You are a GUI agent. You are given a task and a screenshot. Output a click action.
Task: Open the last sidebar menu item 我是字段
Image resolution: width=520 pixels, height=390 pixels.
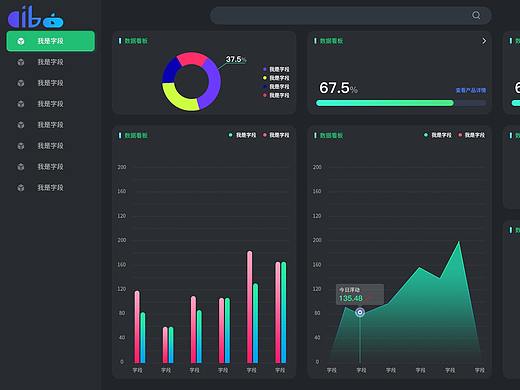point(50,188)
